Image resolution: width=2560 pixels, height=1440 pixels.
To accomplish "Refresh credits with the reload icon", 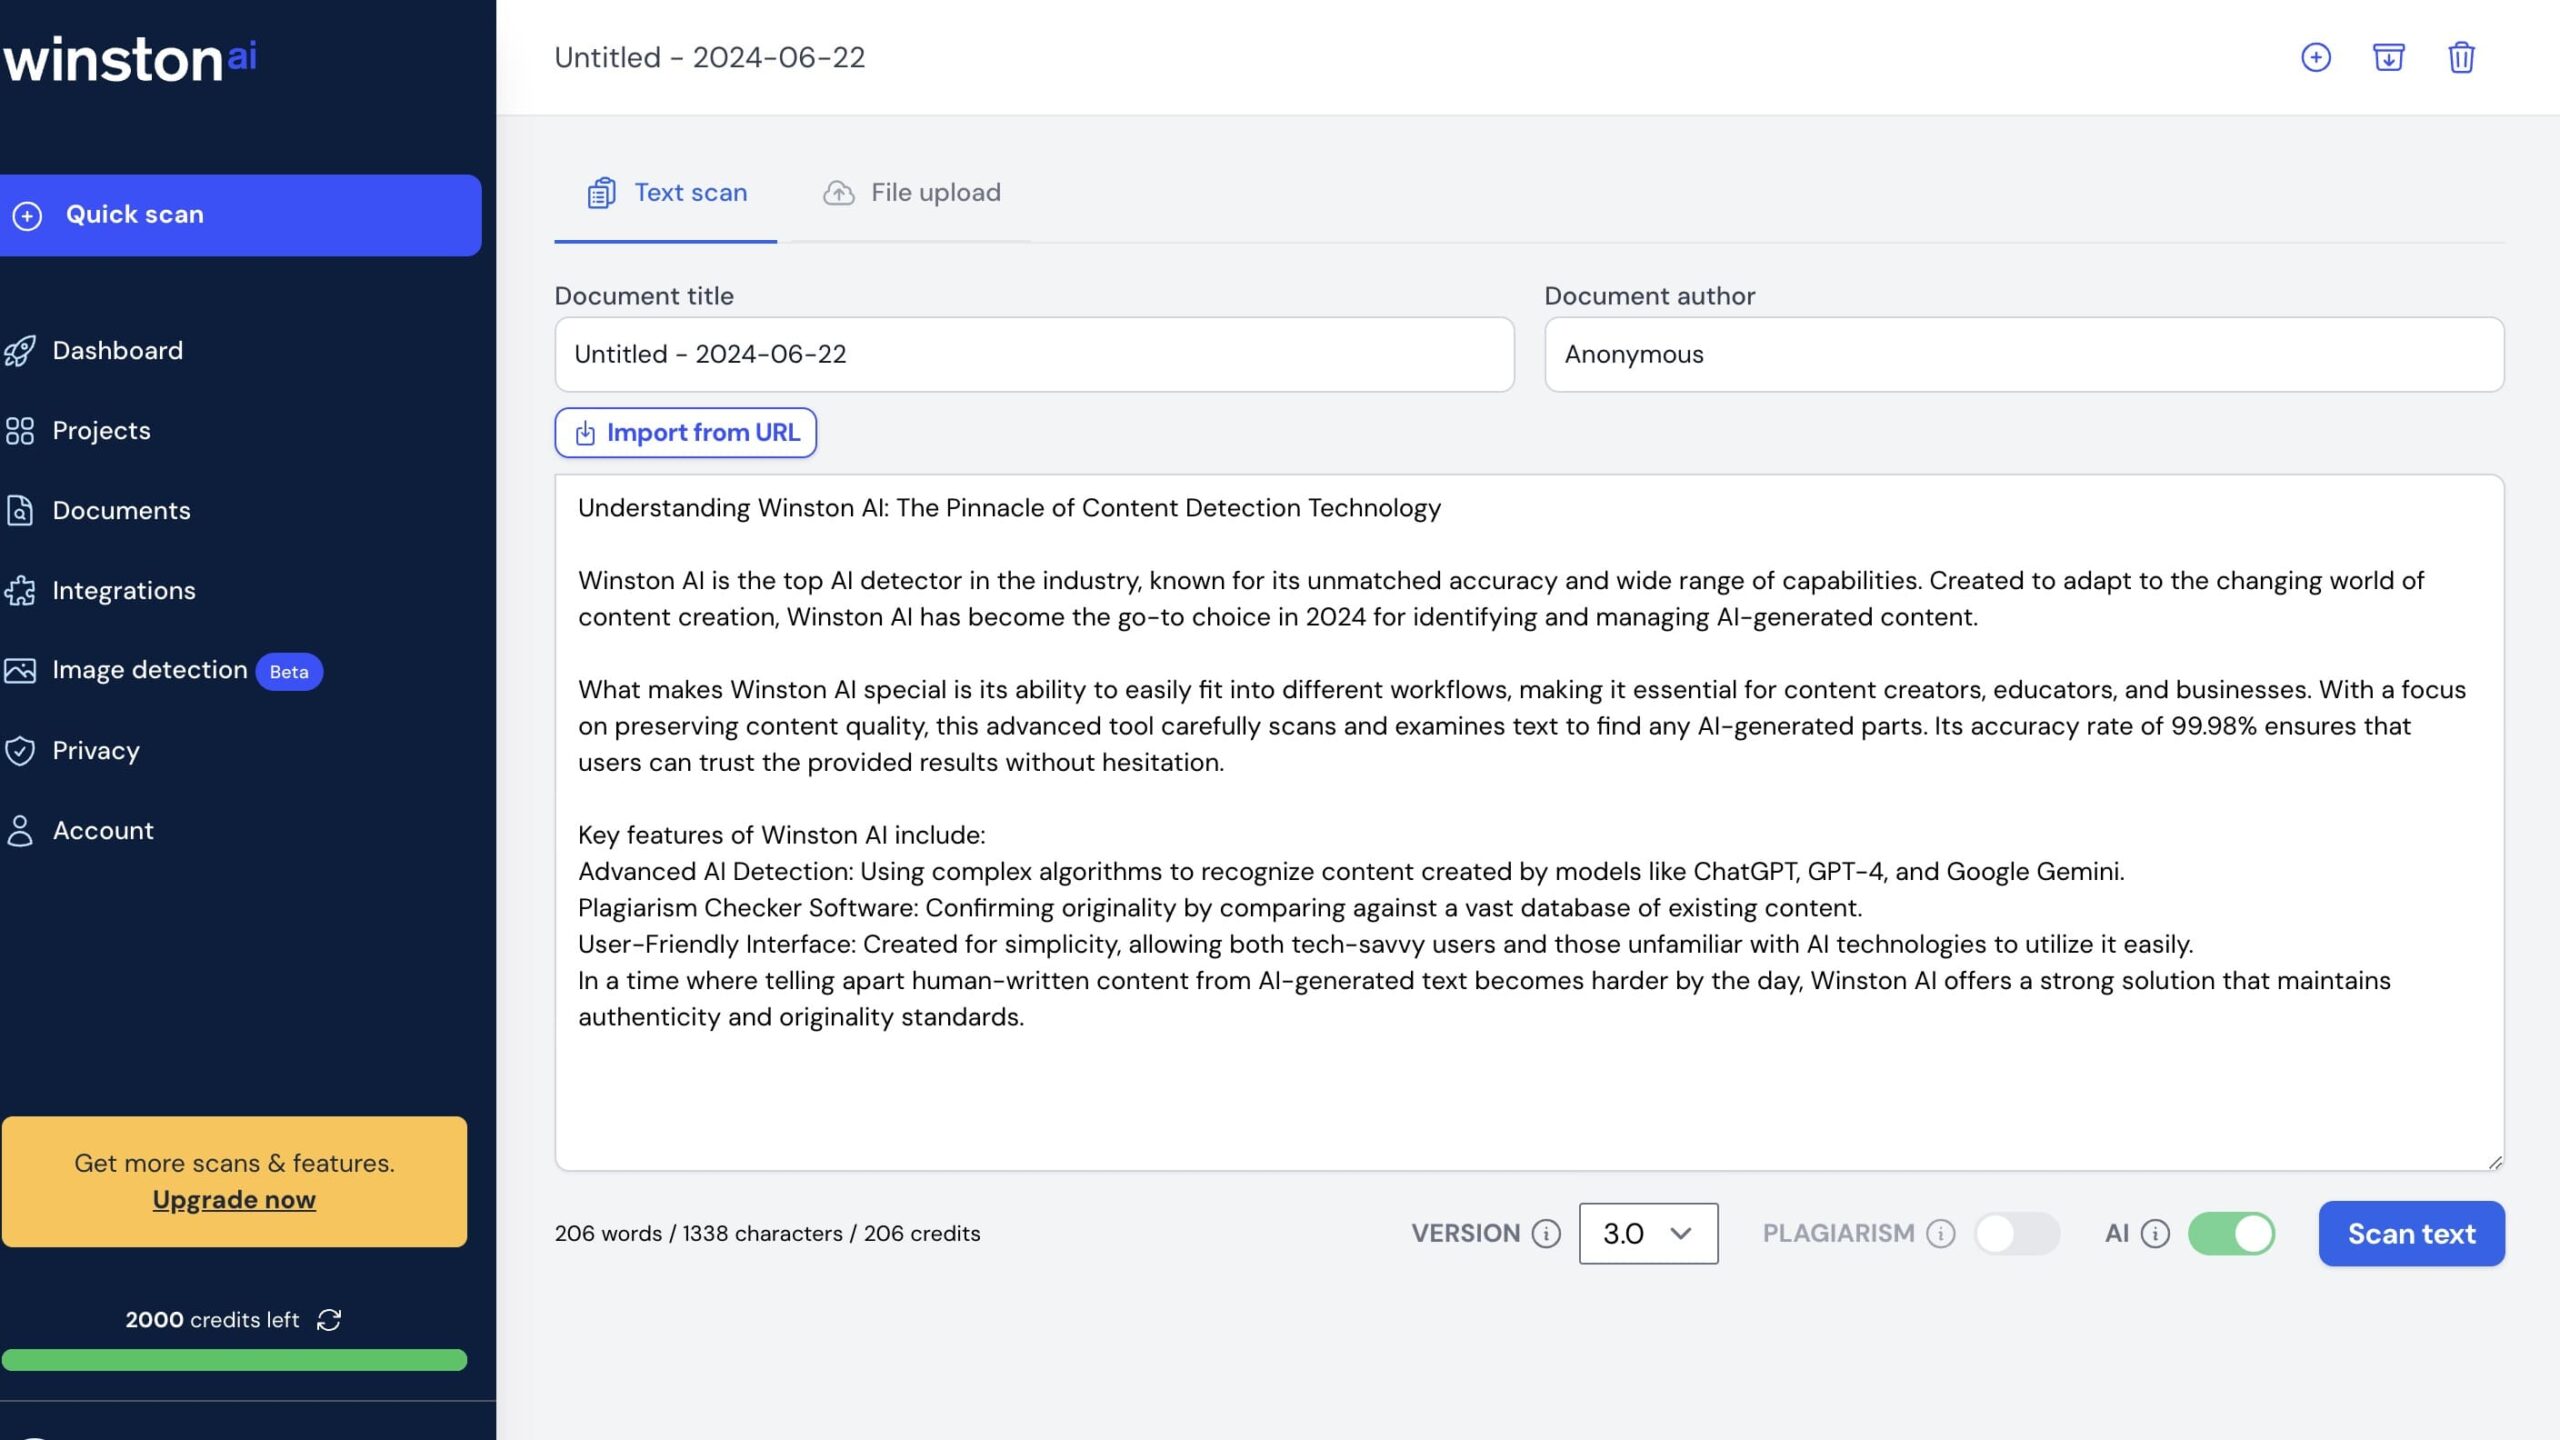I will (x=329, y=1320).
